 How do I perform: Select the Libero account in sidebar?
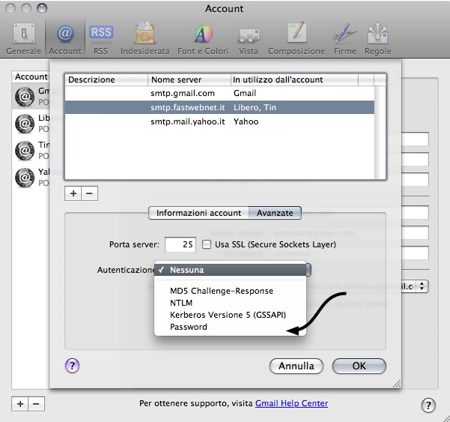pyautogui.click(x=31, y=123)
